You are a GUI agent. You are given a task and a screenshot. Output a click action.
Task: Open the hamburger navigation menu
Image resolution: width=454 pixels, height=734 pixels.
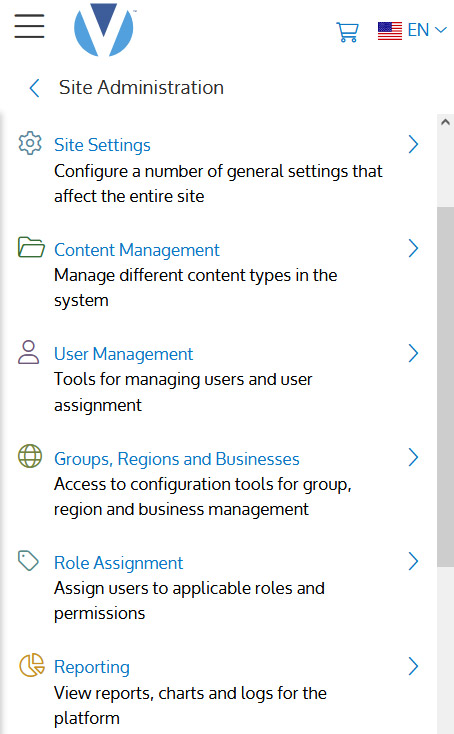point(29,26)
